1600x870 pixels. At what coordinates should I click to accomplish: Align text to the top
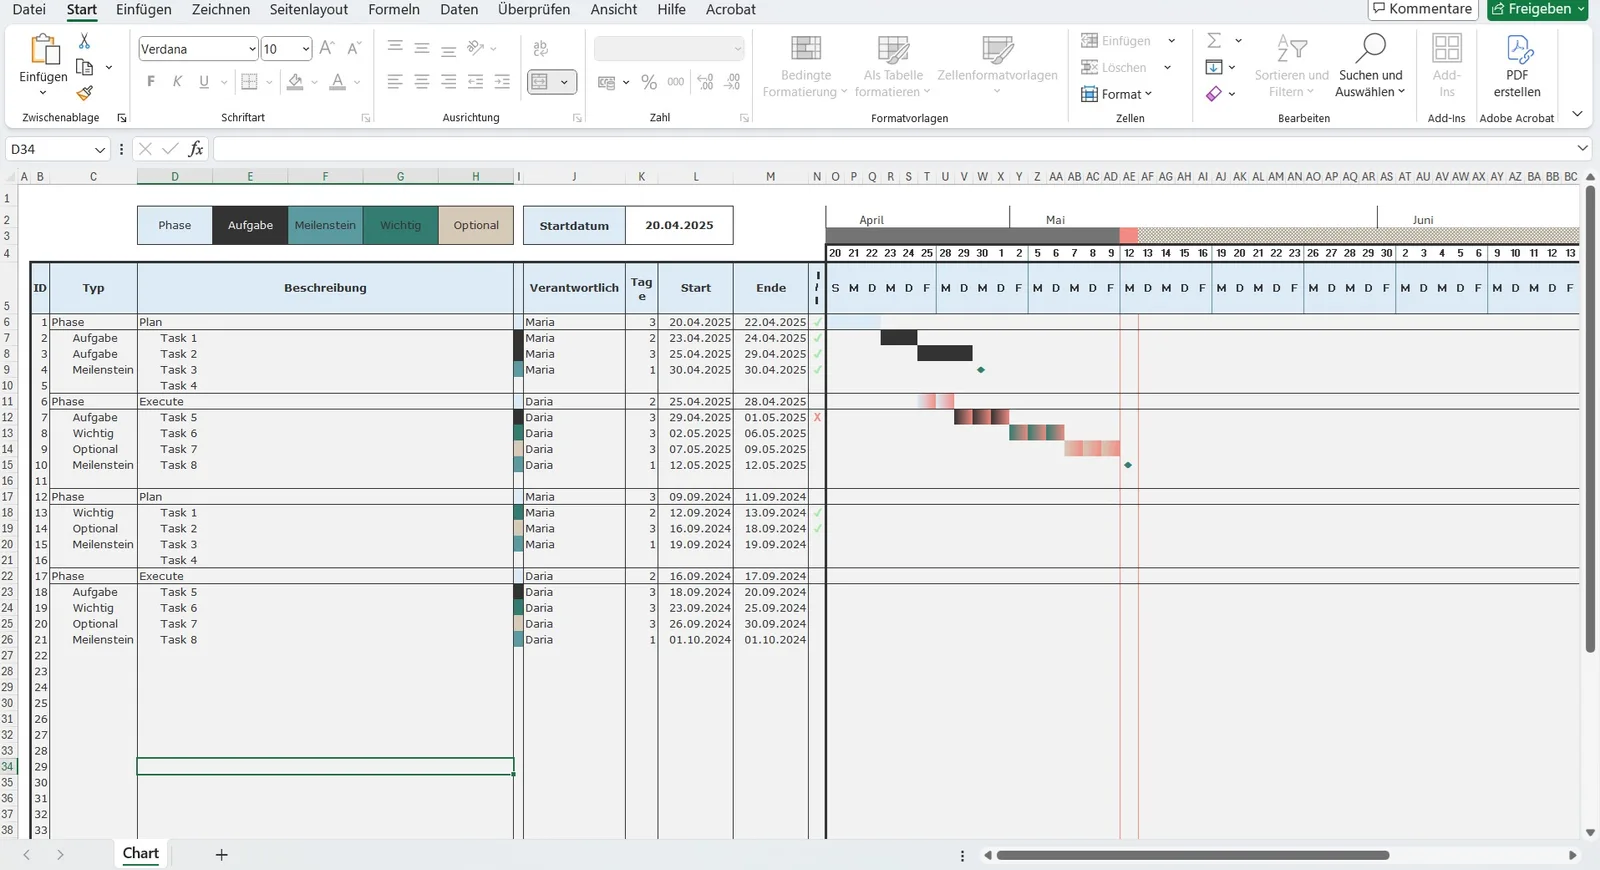click(x=396, y=48)
